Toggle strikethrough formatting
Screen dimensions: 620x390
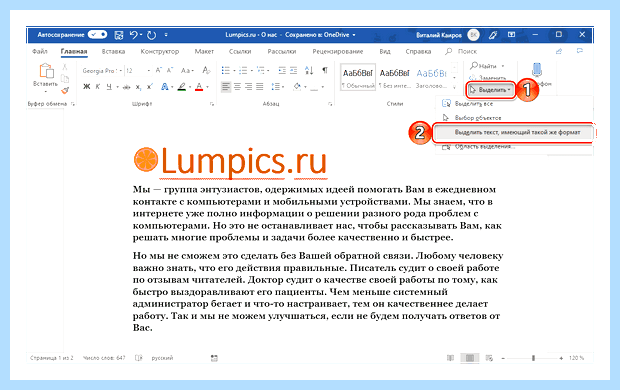pyautogui.click(x=127, y=87)
